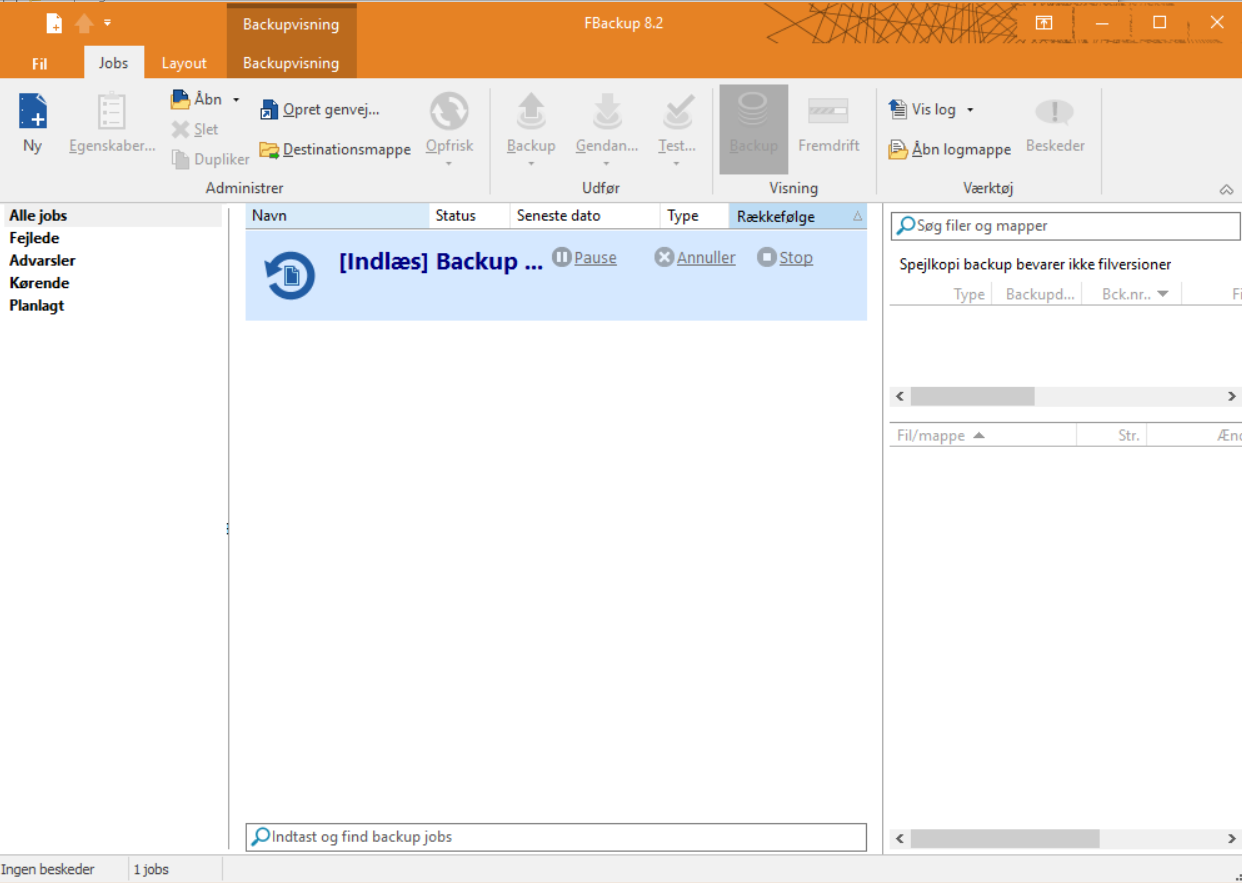Open Destinationsmappe folder
Image resolution: width=1242 pixels, height=883 pixels.
tap(334, 149)
